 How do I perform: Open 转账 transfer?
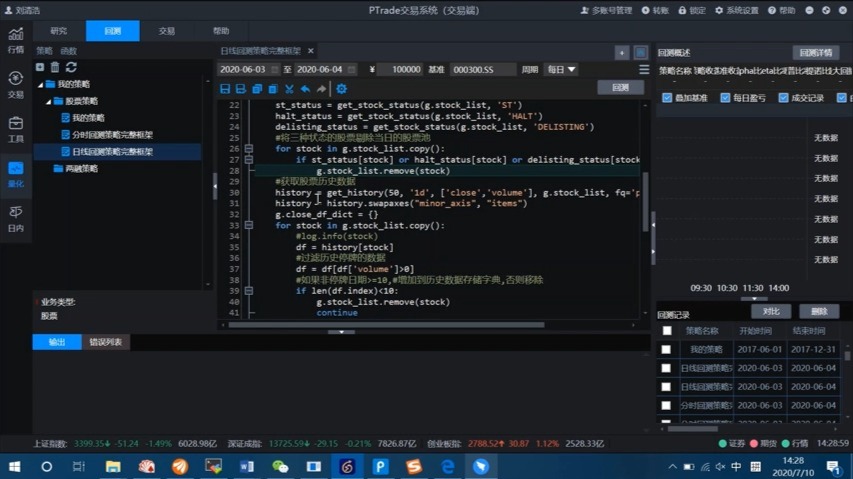[655, 10]
